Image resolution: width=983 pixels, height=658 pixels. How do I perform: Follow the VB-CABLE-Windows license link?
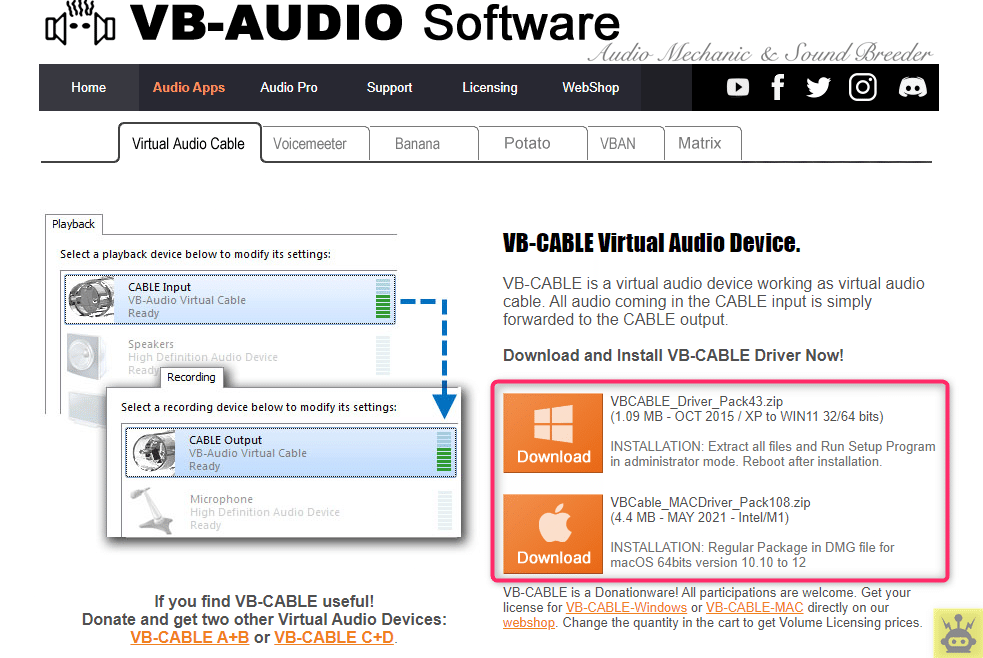click(626, 607)
